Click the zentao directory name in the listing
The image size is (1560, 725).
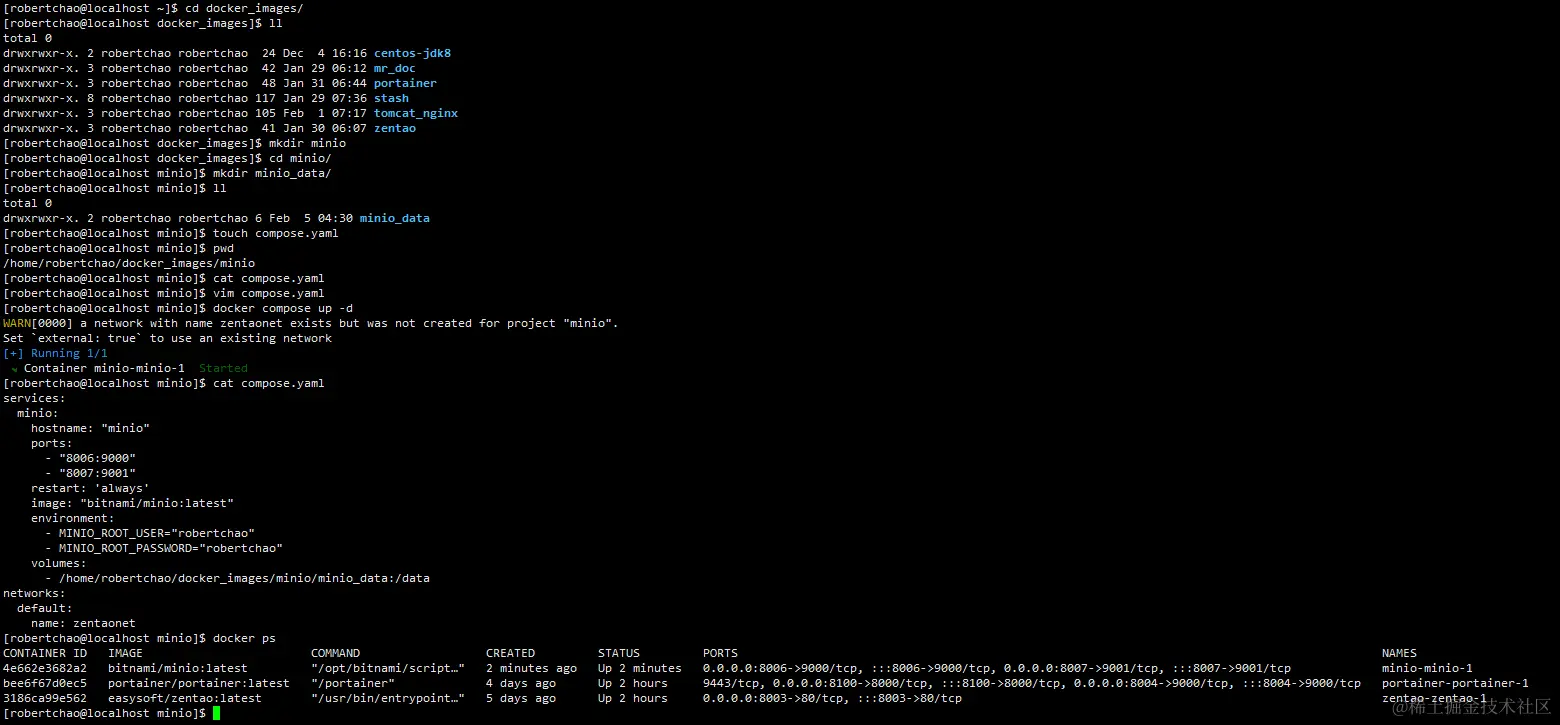(x=395, y=128)
